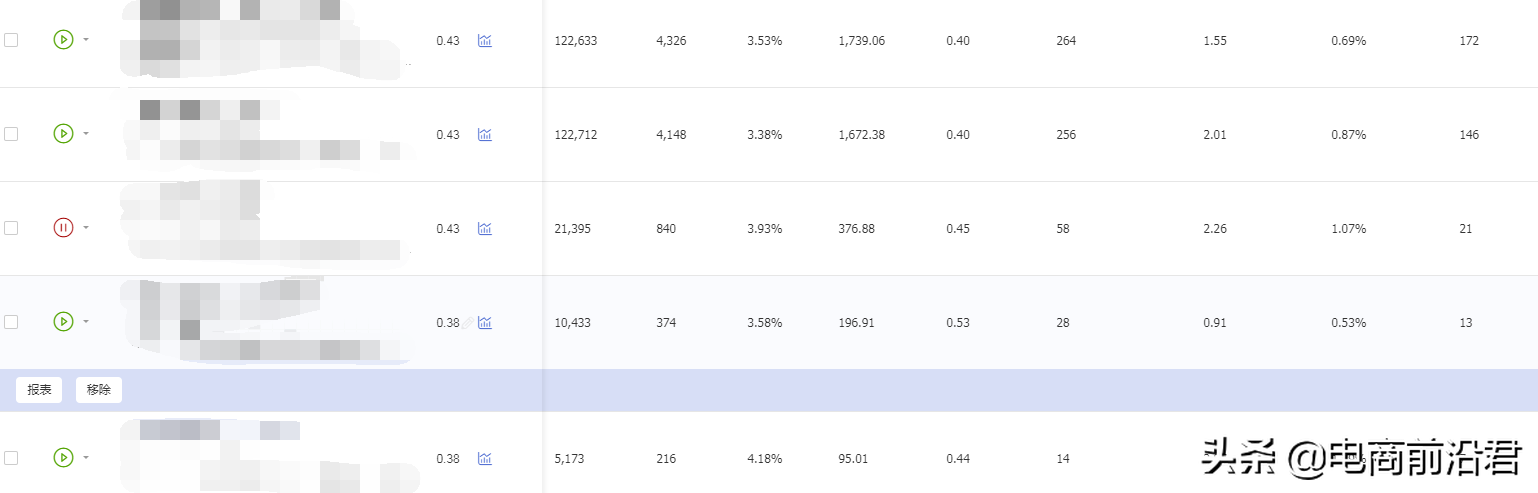Click green play status icon in 122,633 row
1538x493 pixels.
click(x=63, y=40)
